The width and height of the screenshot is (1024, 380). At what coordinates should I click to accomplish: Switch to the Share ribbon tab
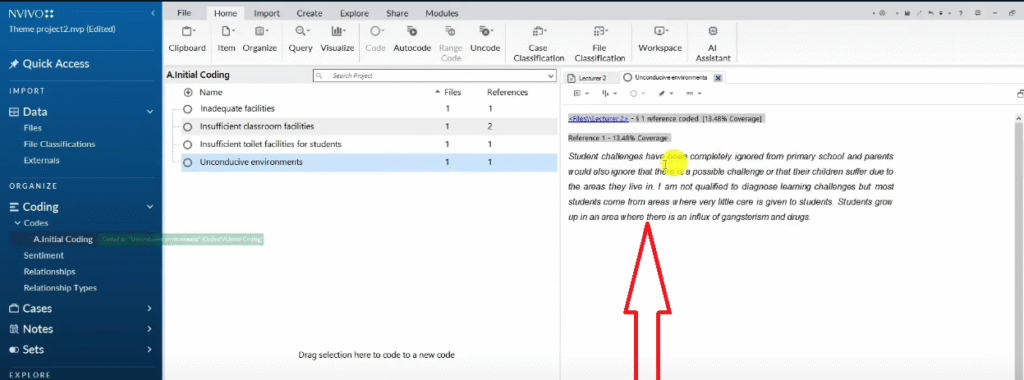click(397, 13)
